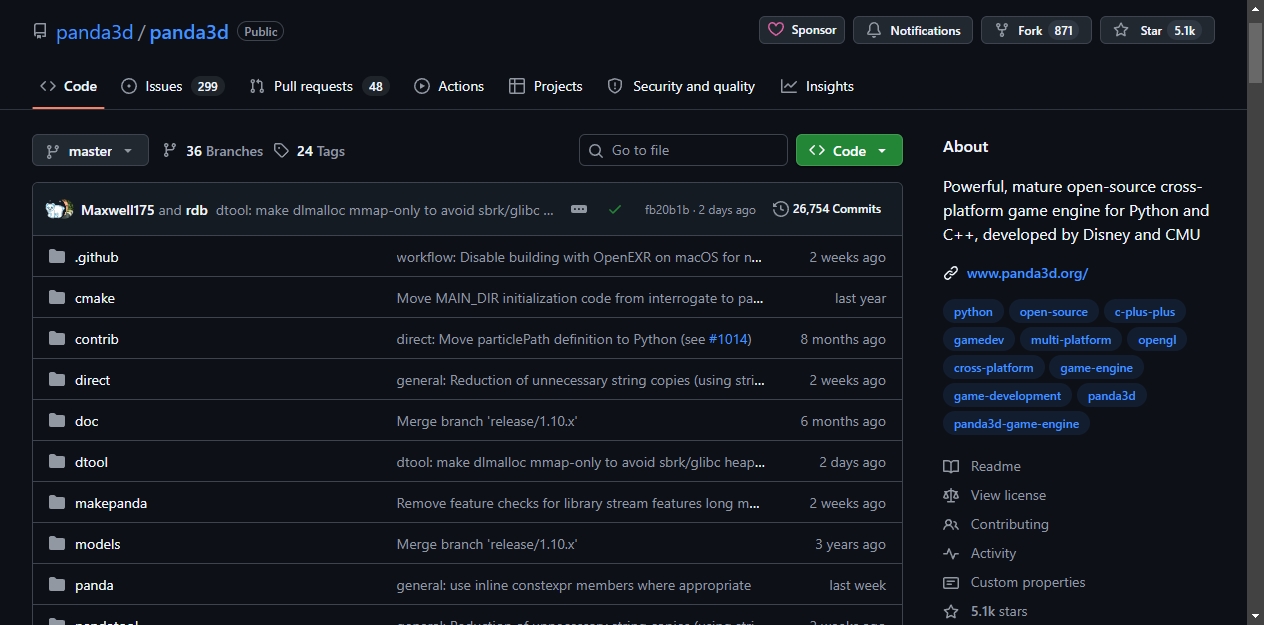Open the Notifications bell button
This screenshot has height=625, width=1264.
pyautogui.click(x=914, y=30)
